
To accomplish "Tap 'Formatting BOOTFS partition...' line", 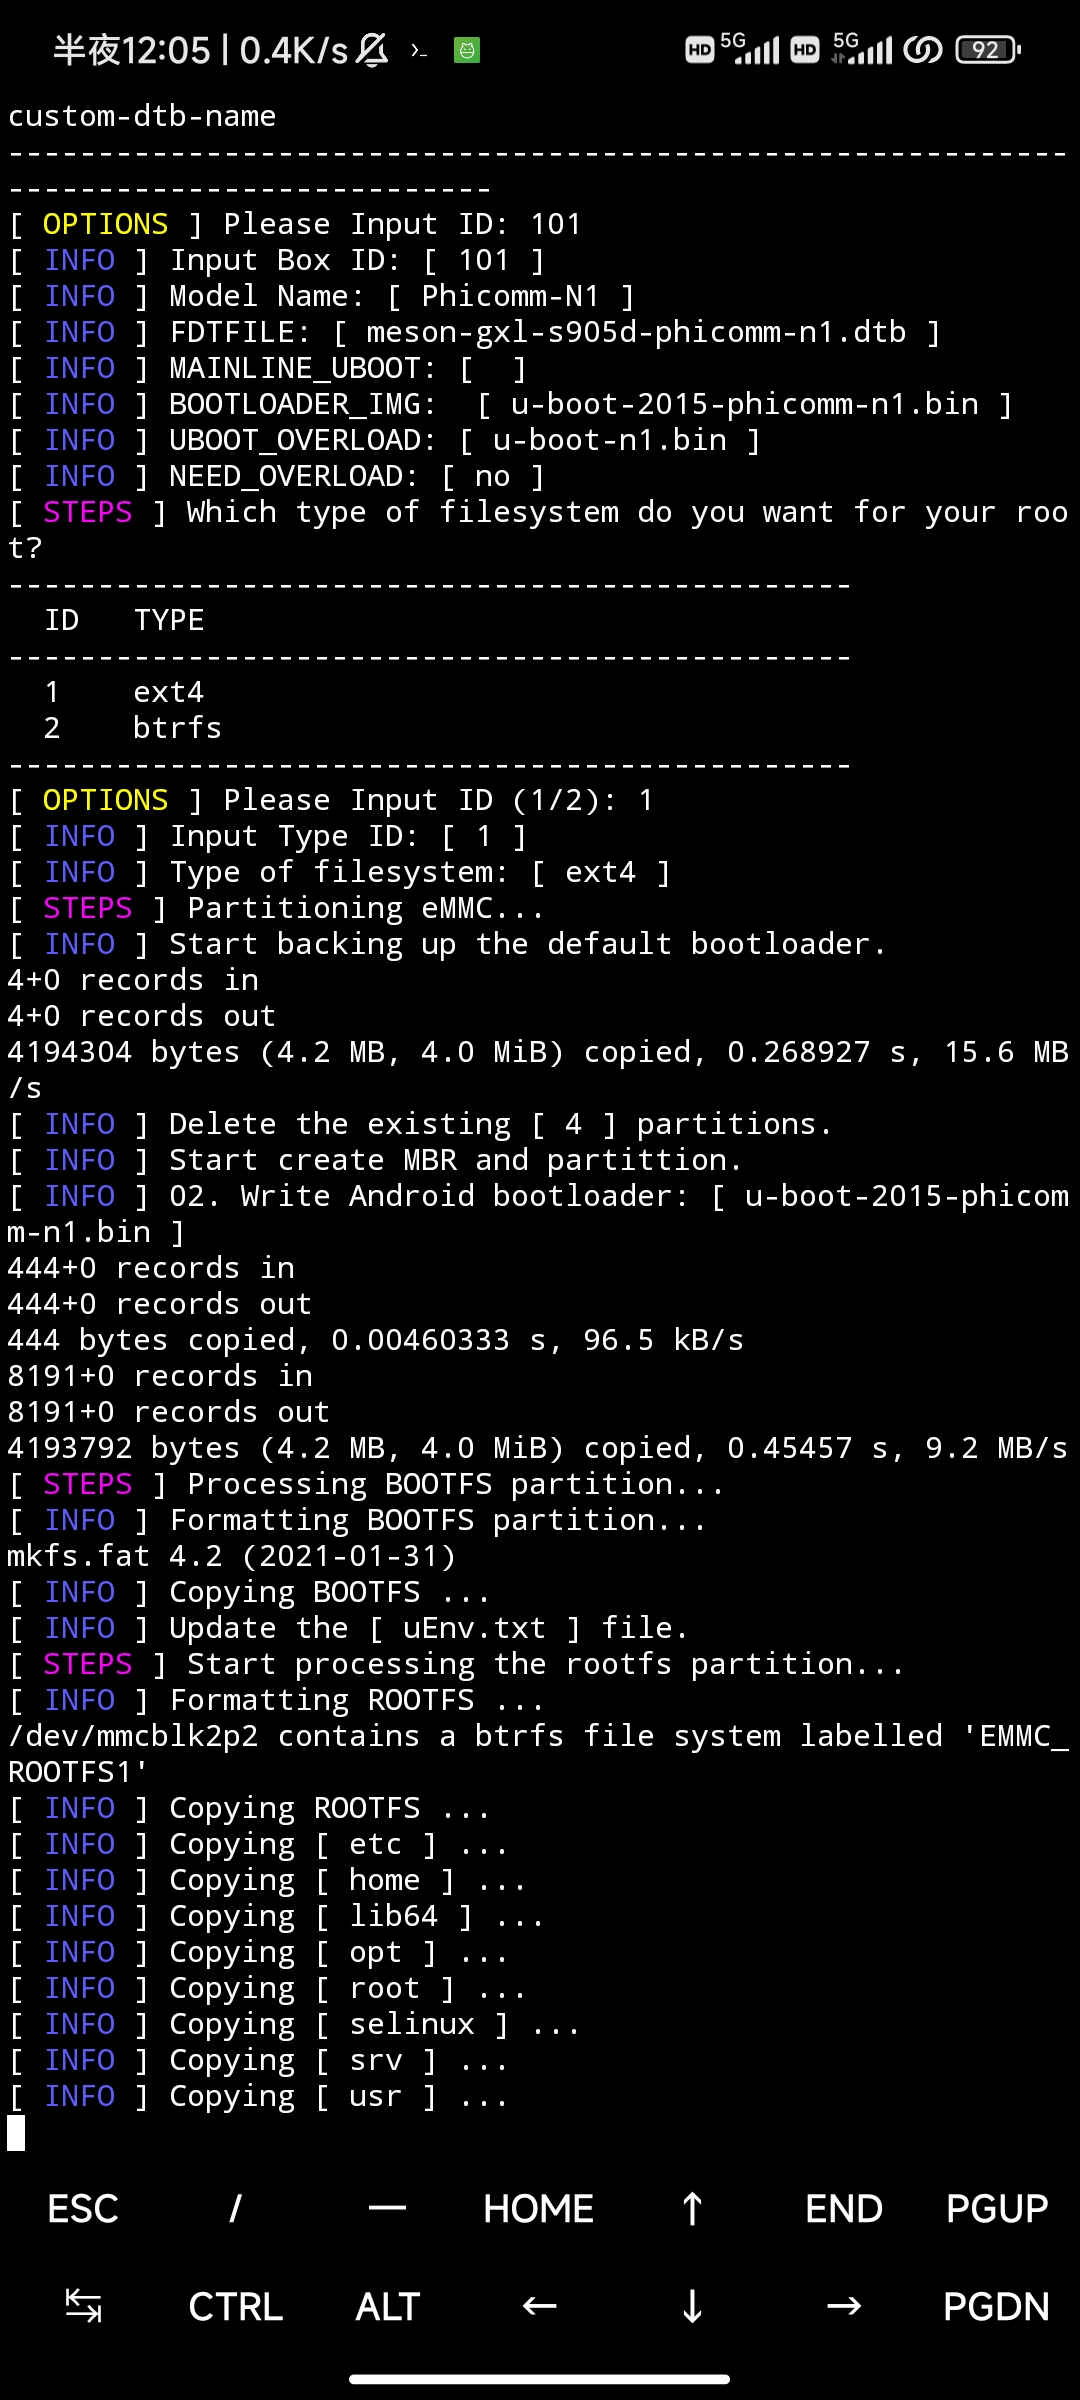I will (358, 1520).
